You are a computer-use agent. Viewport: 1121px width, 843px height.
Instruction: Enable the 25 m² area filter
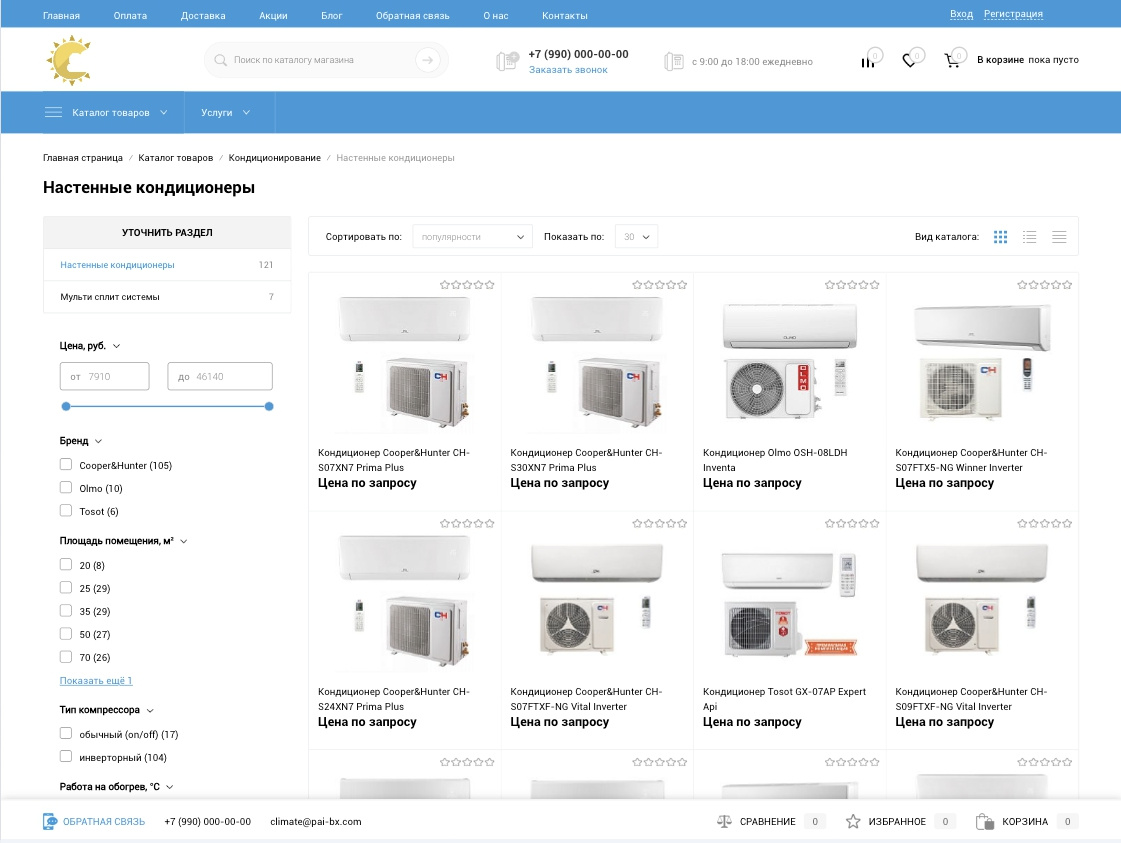click(x=66, y=588)
